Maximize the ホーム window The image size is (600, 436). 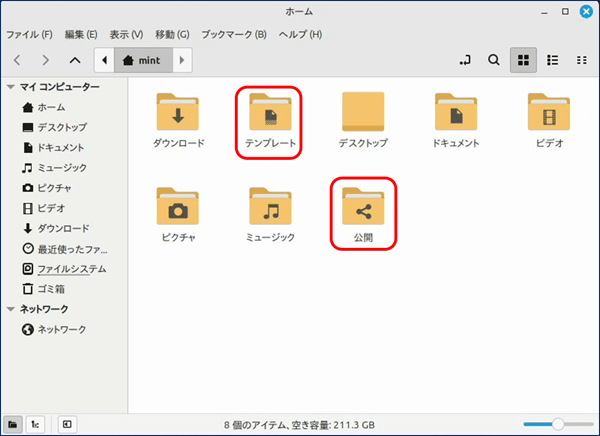pos(565,12)
